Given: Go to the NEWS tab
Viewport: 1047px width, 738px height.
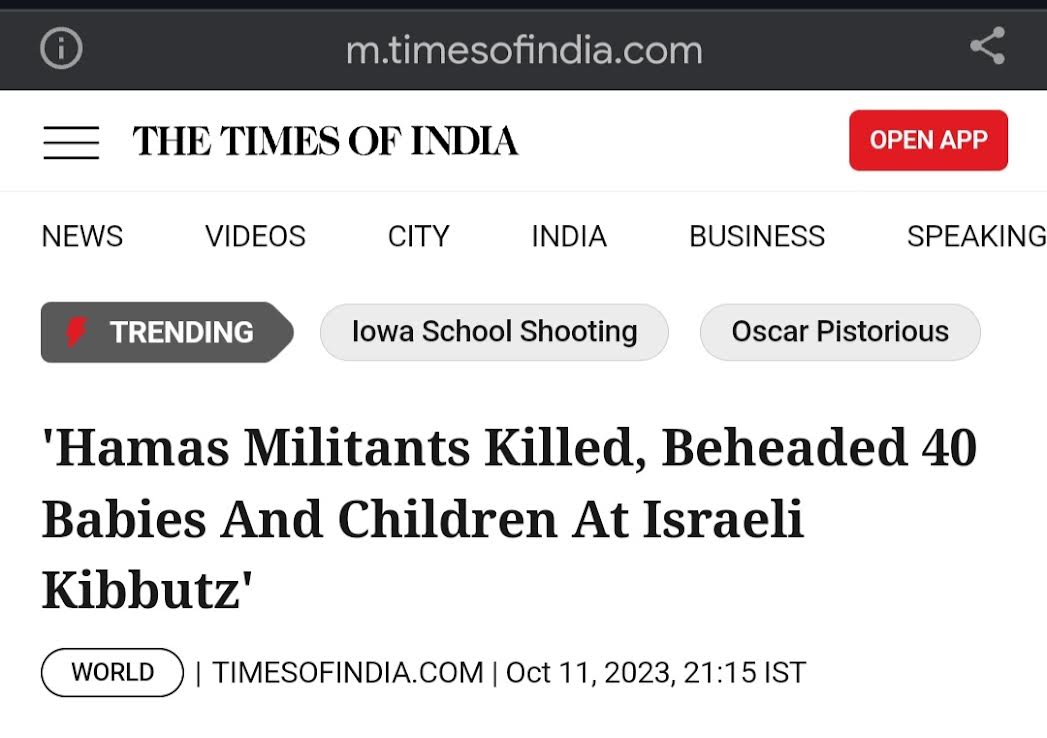Looking at the screenshot, I should click(82, 236).
